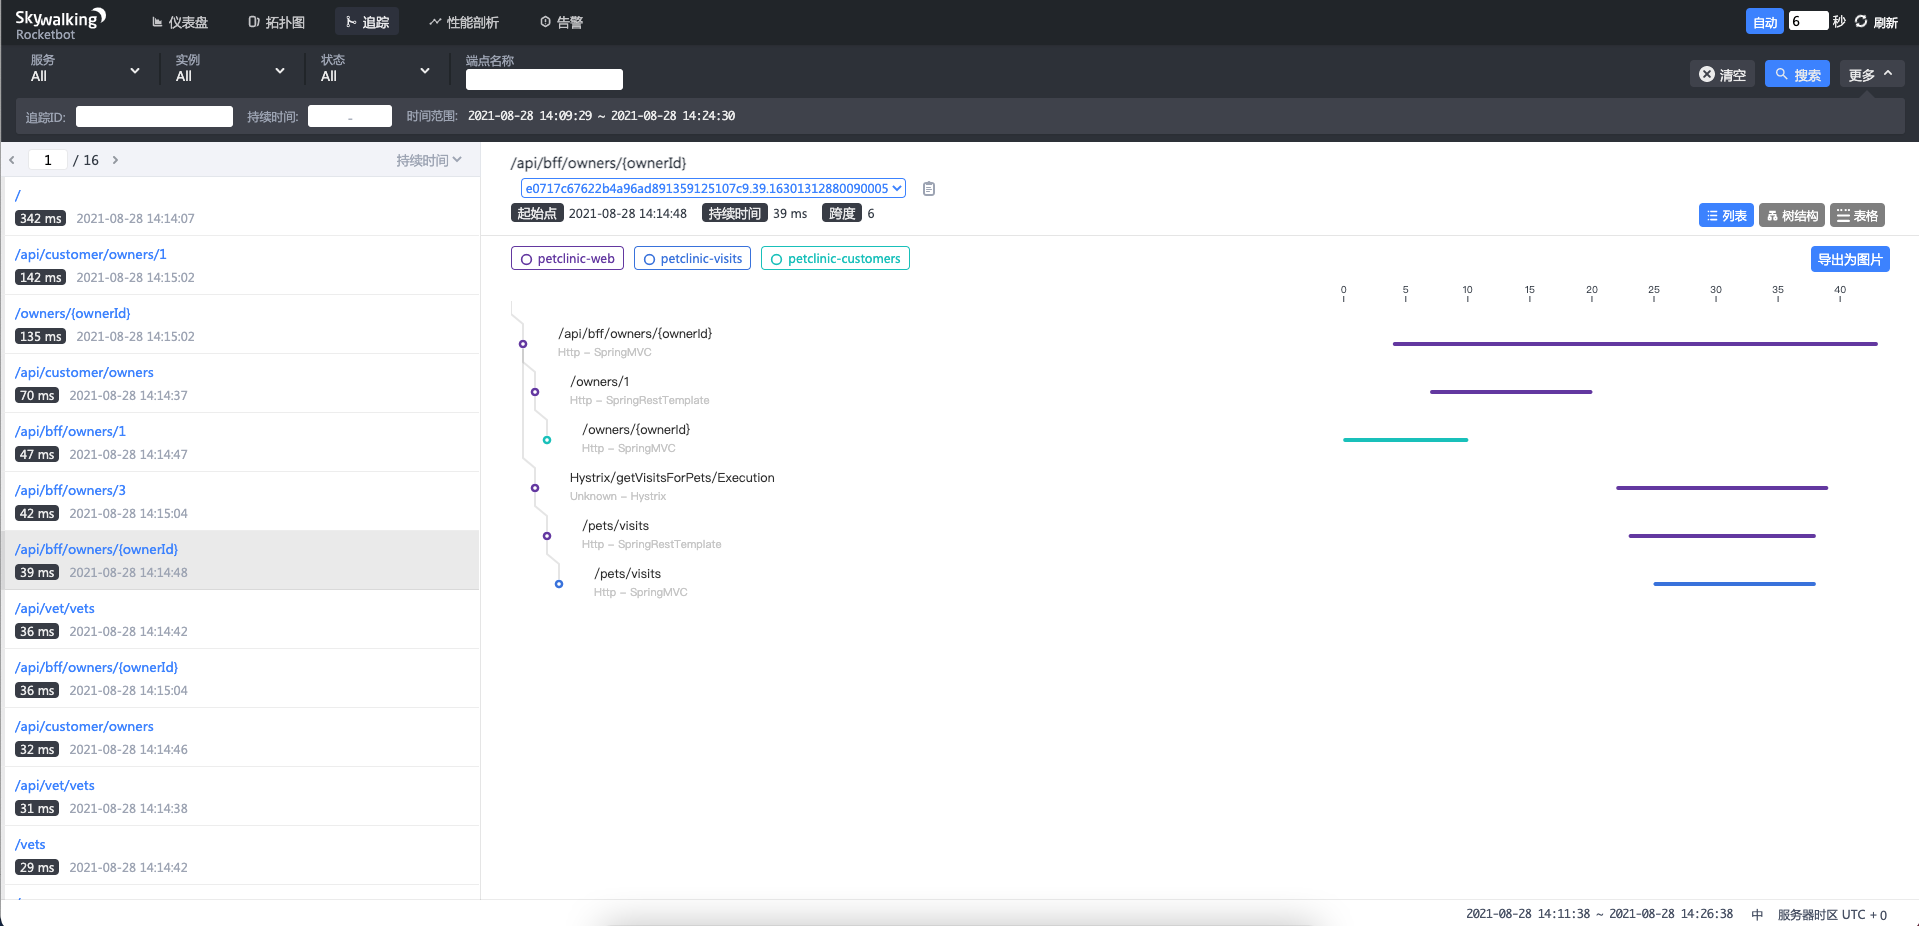Click the Skywalking Rocketbot logo
The image size is (1919, 926).
(59, 24)
